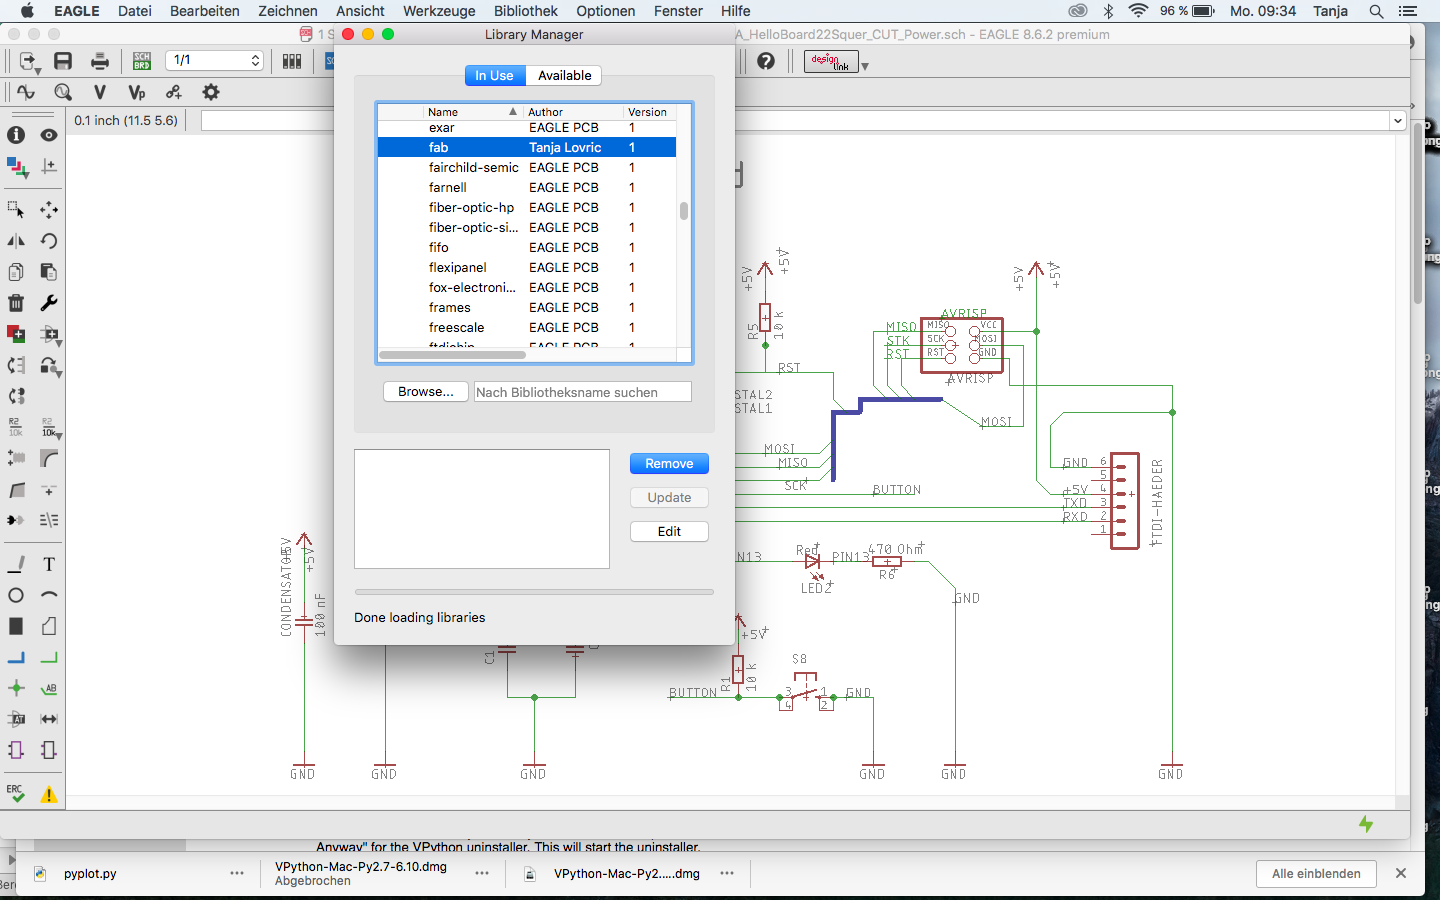Click the simulation waveform icon
Screen dimensions: 1440x900
point(26,92)
